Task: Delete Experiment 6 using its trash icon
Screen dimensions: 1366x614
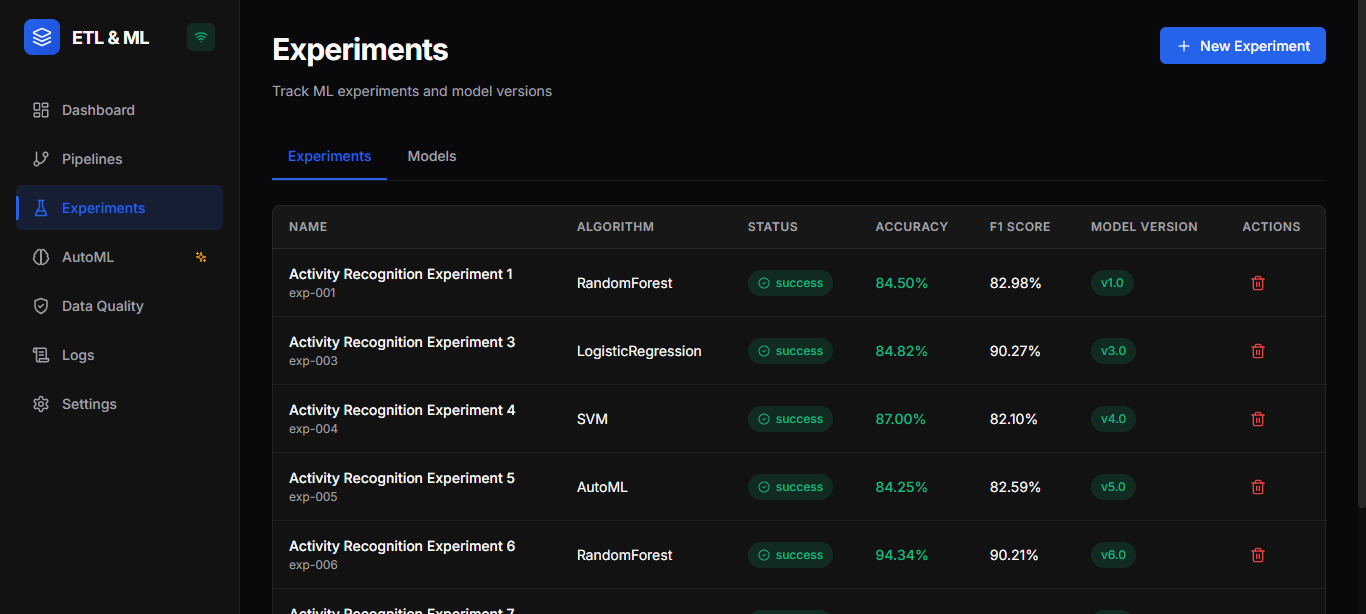Action: [x=1258, y=555]
